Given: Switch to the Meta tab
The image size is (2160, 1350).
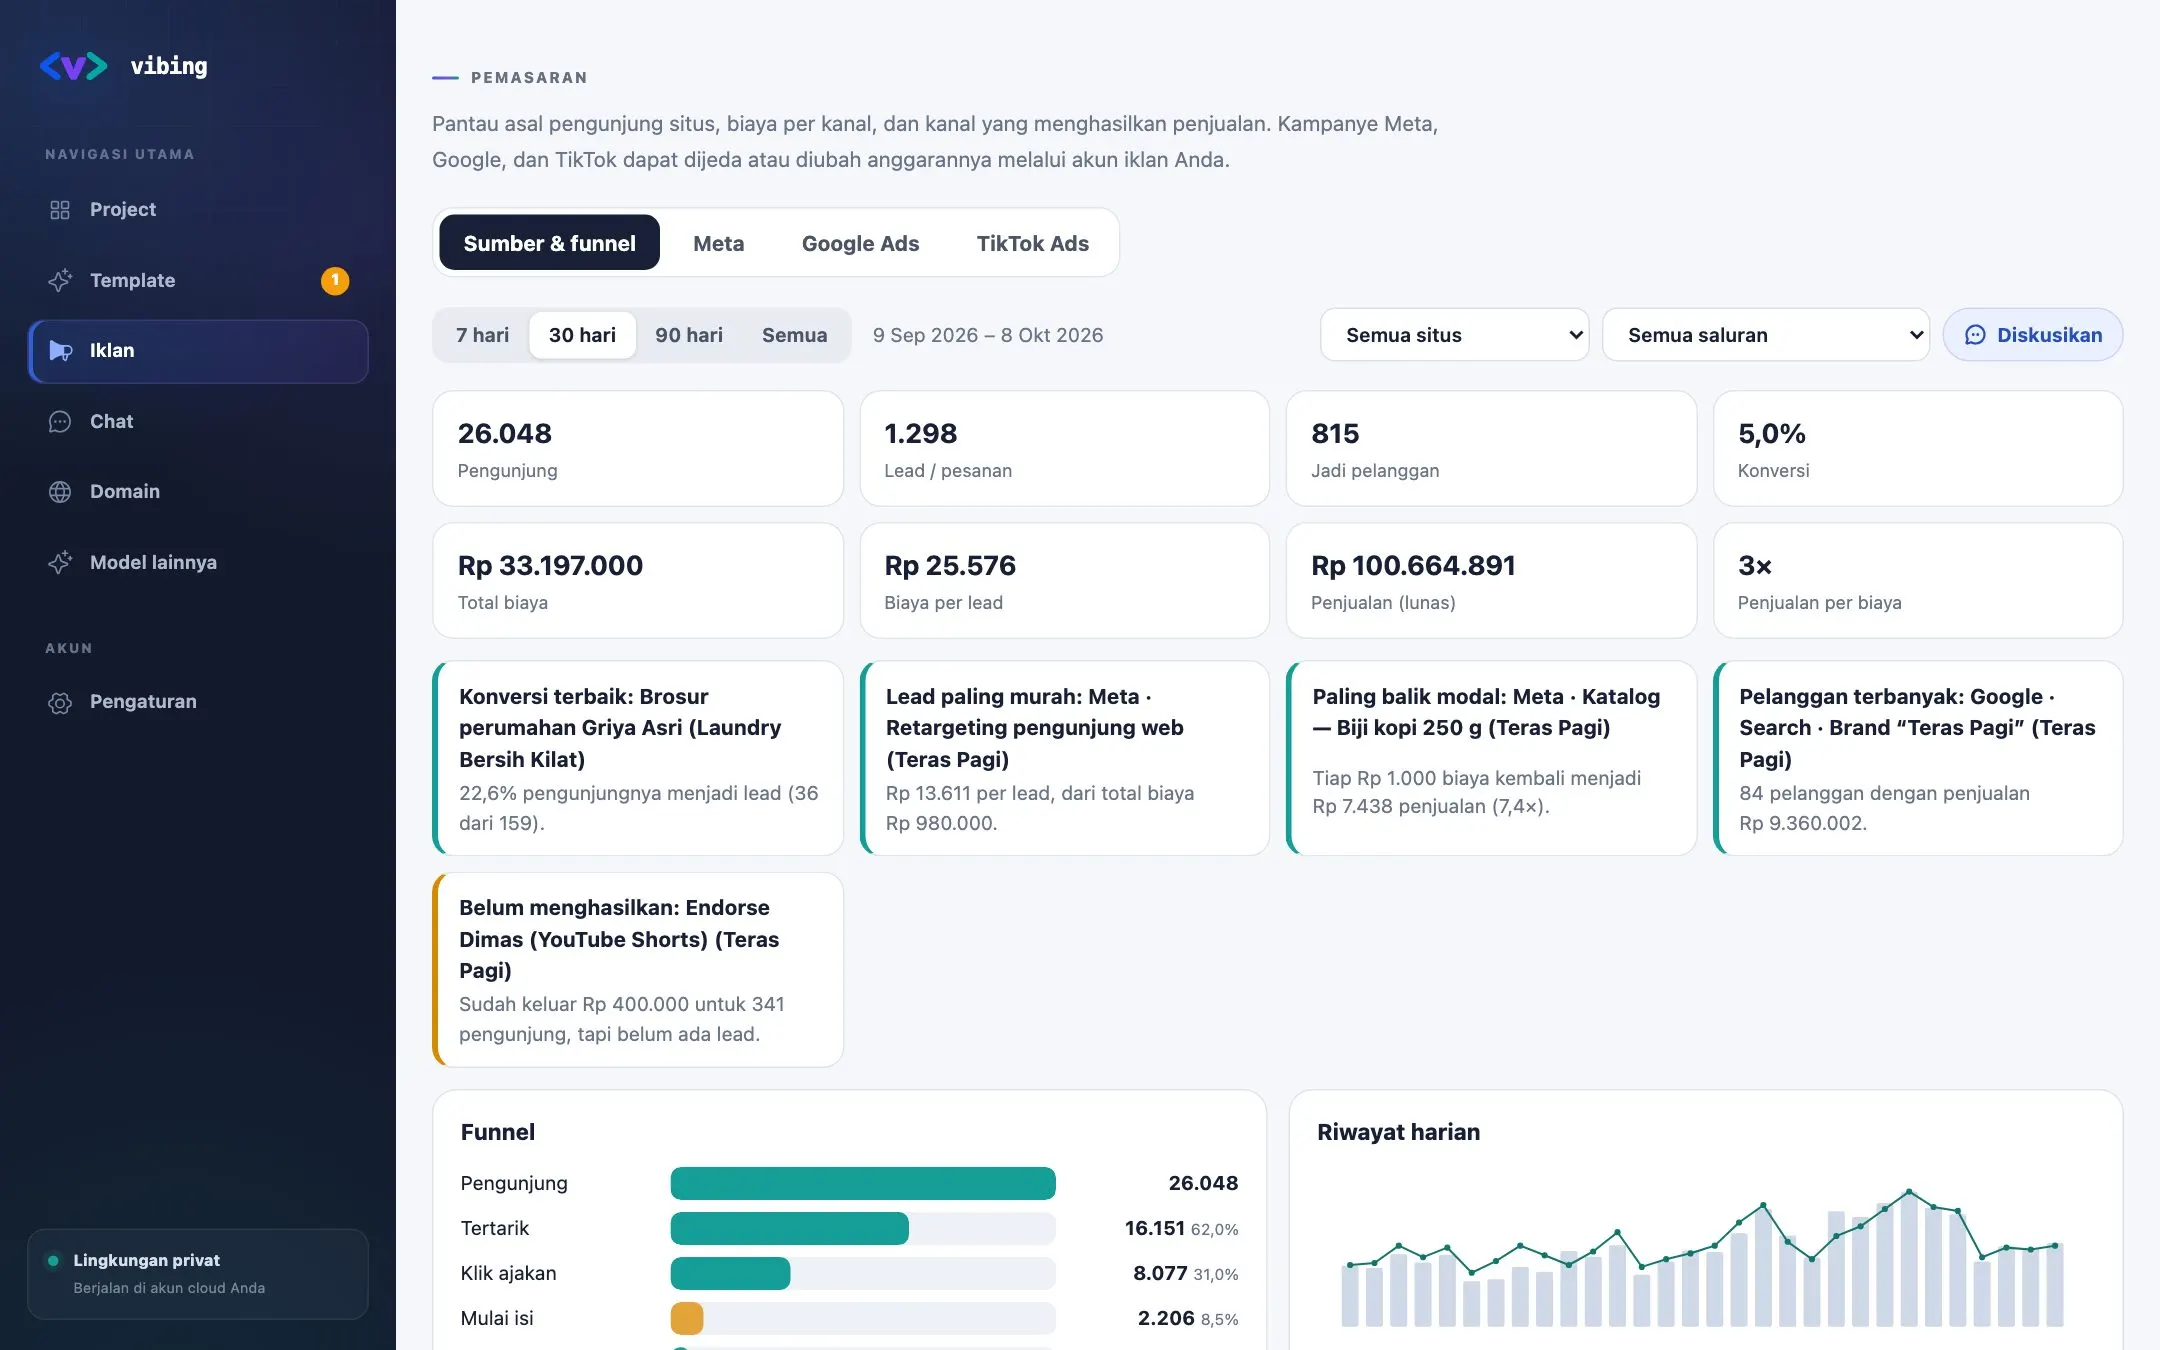Looking at the screenshot, I should [x=719, y=243].
